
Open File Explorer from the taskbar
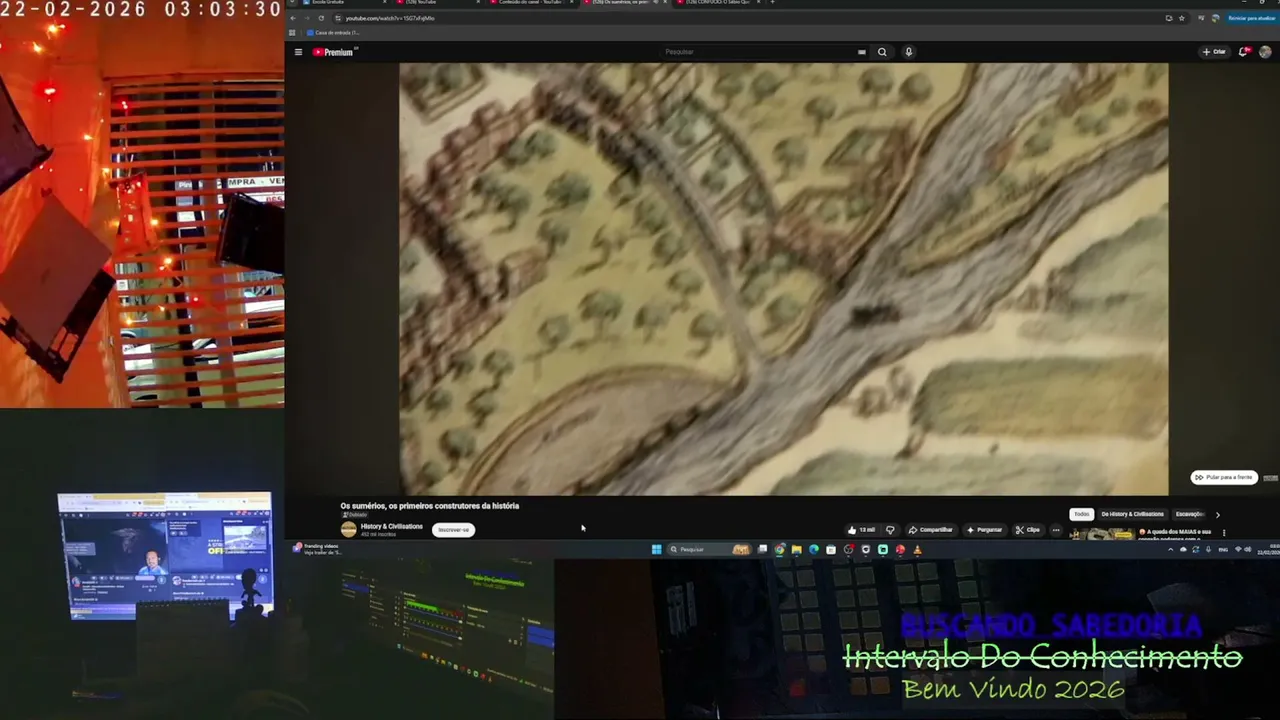[796, 549]
